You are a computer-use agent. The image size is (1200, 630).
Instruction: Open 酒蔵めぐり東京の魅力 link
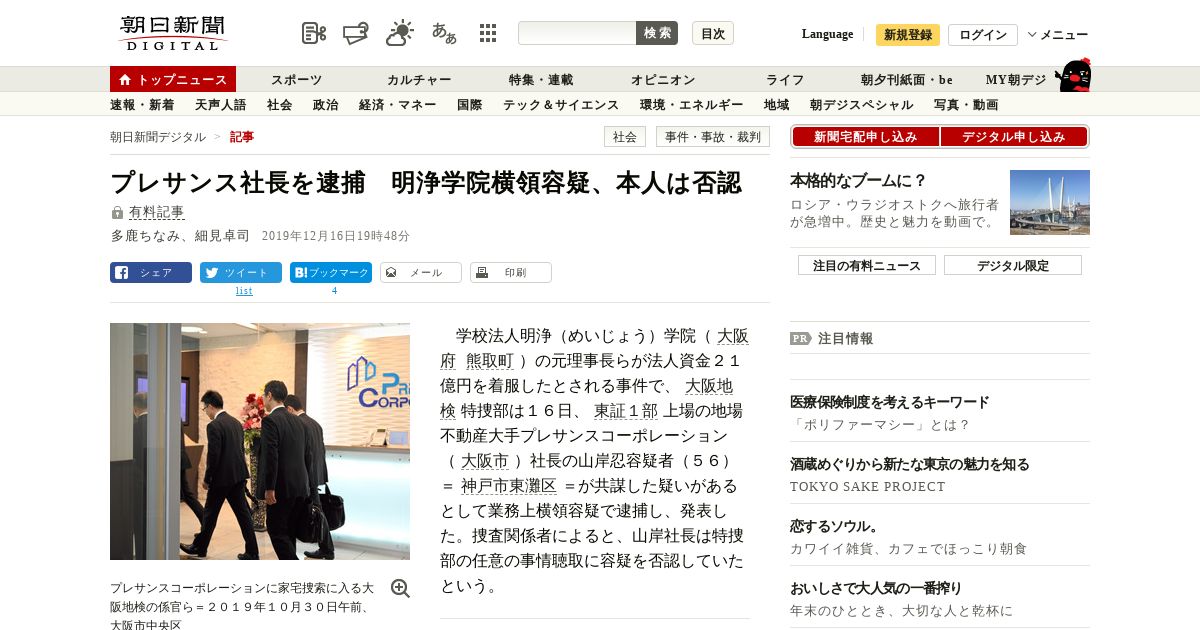tap(910, 464)
